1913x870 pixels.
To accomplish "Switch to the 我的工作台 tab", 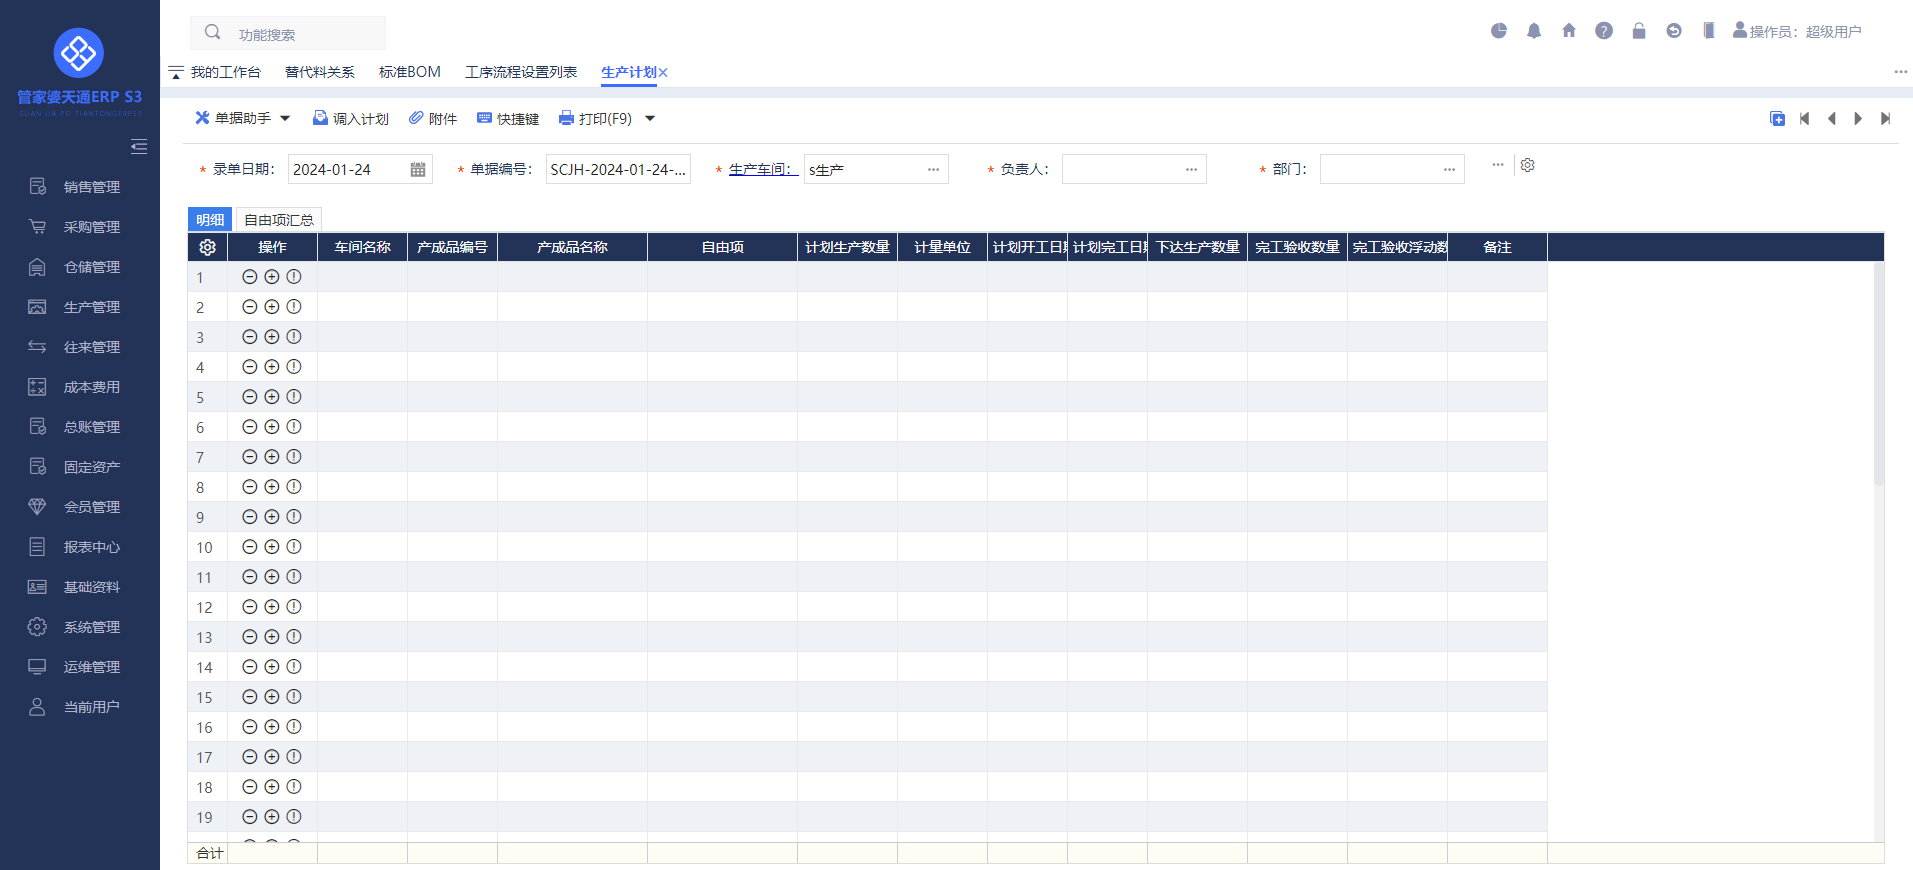I will click(x=226, y=72).
